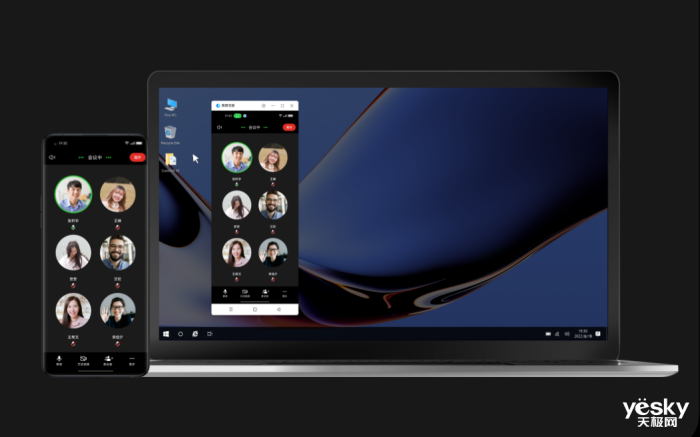
Task: Toggle the microphone mute on the phone
Action: (x=59, y=359)
